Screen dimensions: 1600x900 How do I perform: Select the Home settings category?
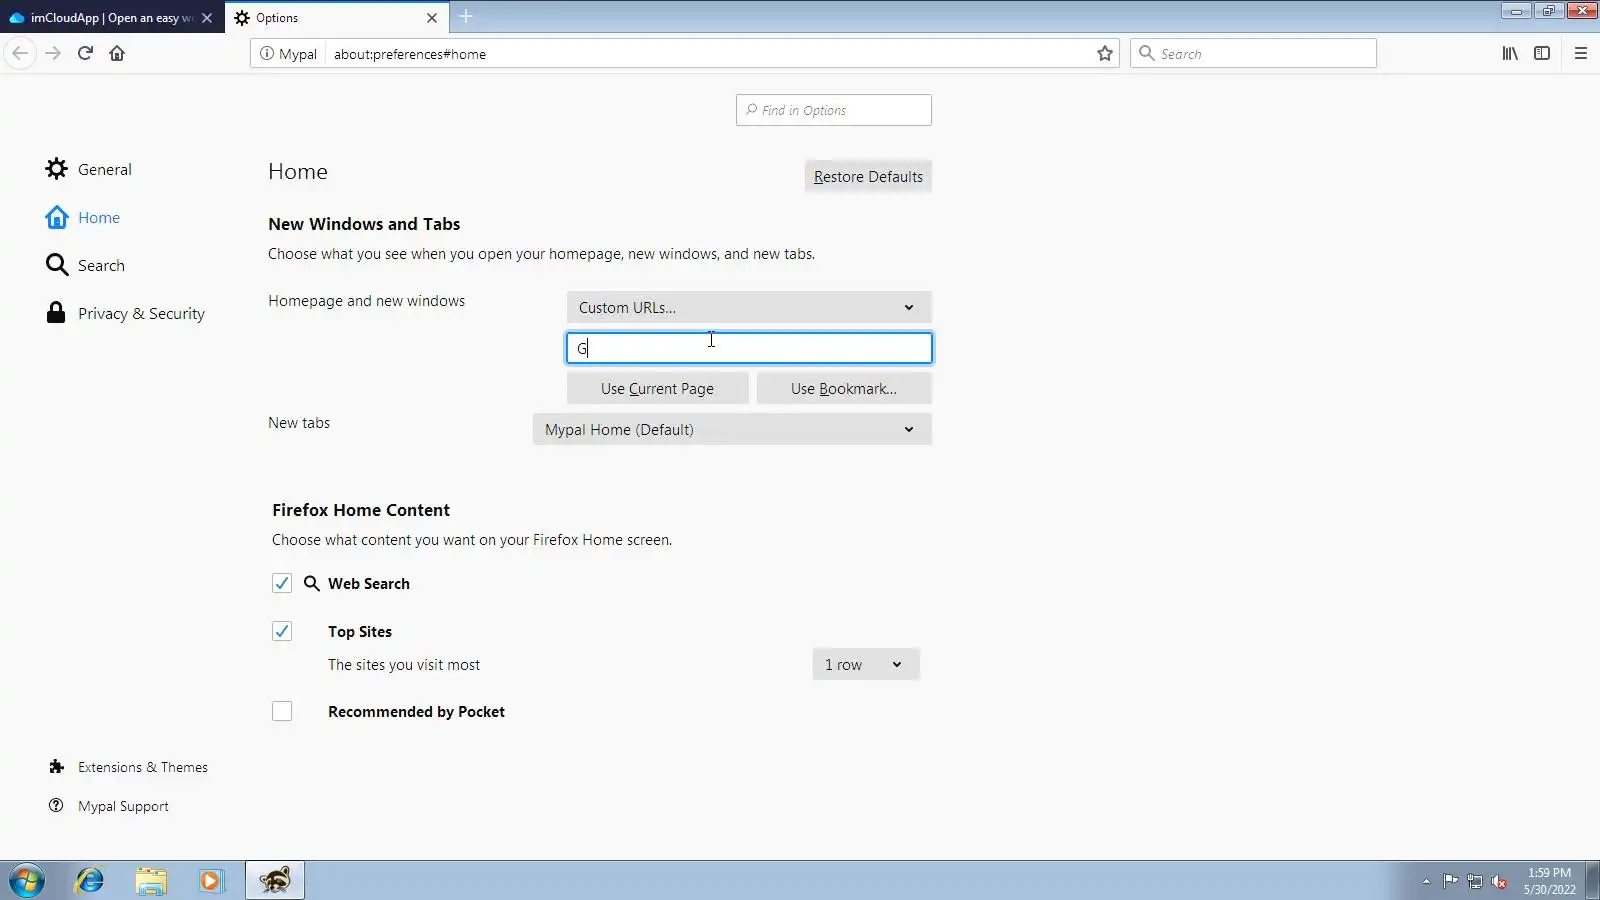pos(83,217)
